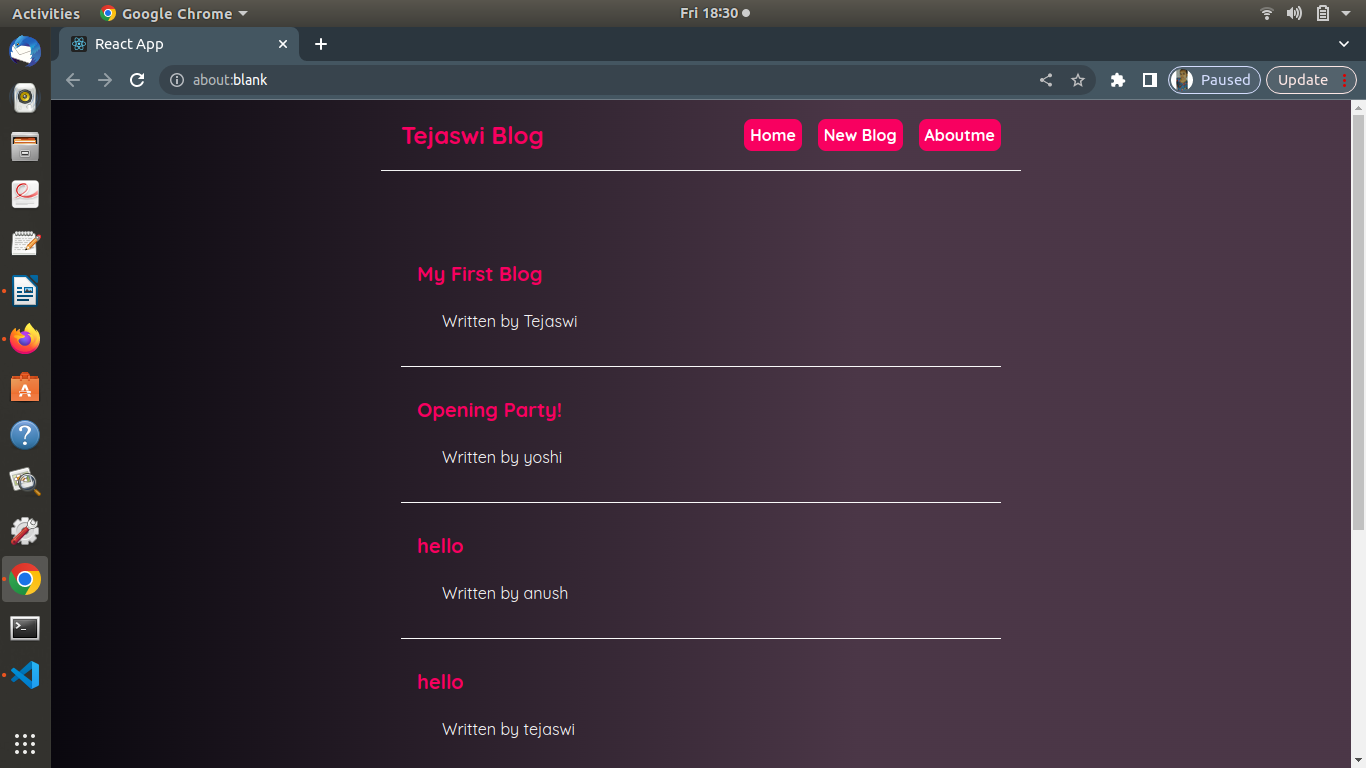Click the page's vertical scrollbar
The height and width of the screenshot is (768, 1366).
[1358, 320]
